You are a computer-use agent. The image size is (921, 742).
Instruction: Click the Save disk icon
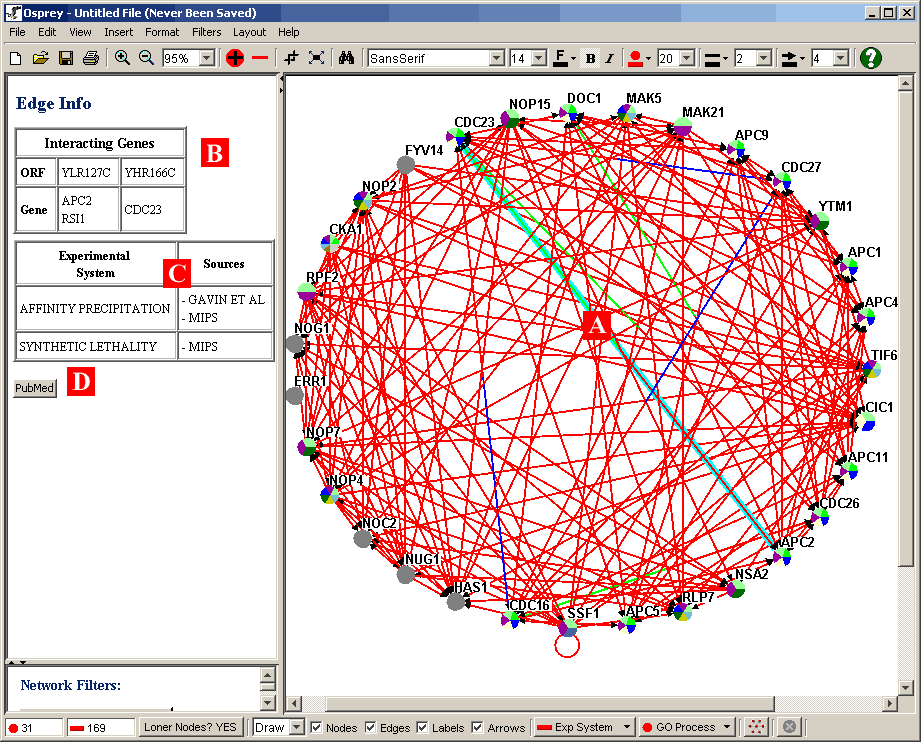coord(66,59)
